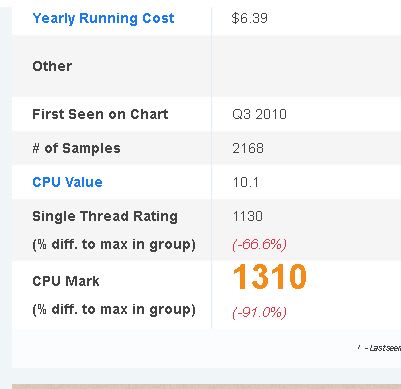Open the Yearly Running Cost link
This screenshot has width=401, height=389.
103,18
